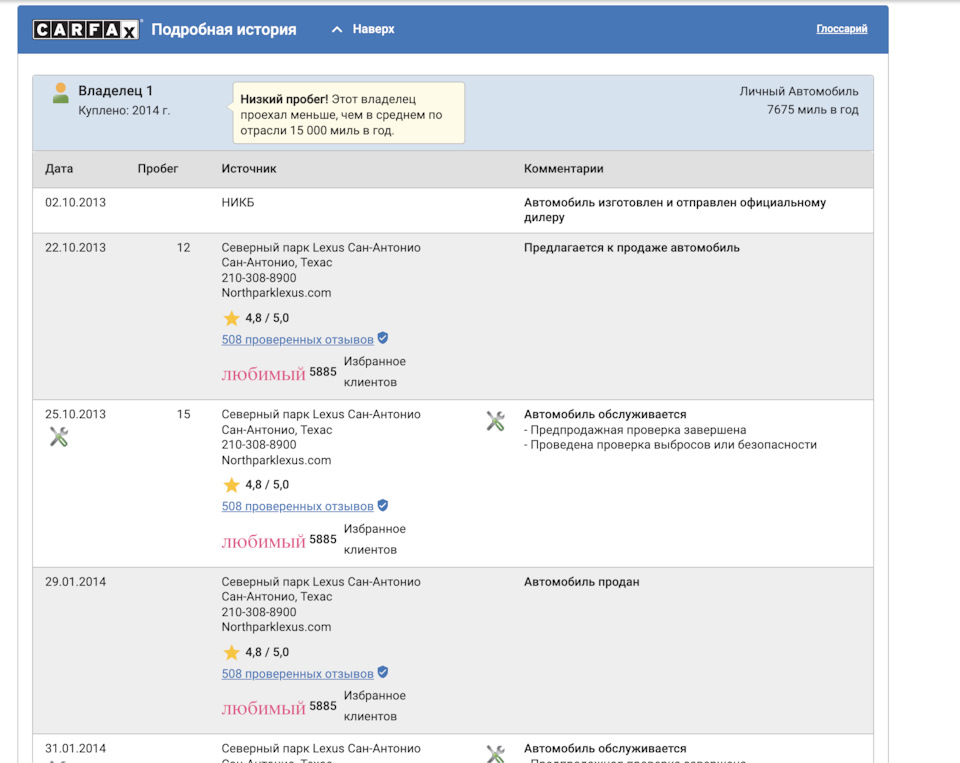
Task: Select date 02.10.2013
Action: click(75, 202)
